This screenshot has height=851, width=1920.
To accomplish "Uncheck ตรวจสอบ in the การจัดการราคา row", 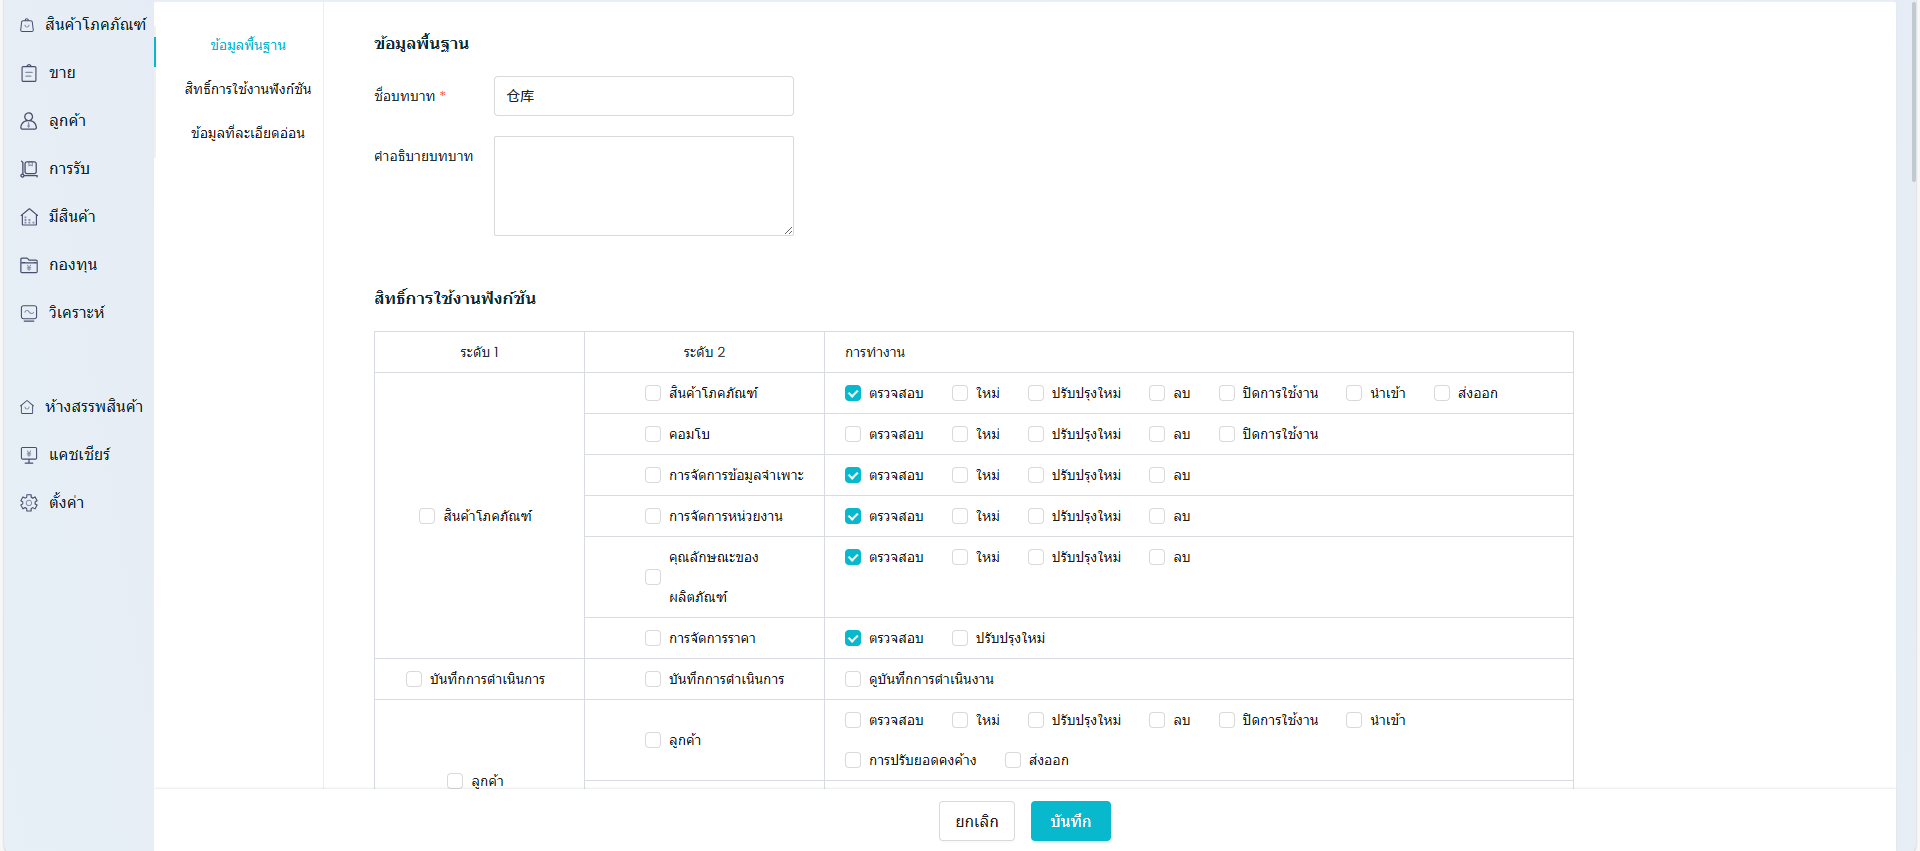I will 853,638.
